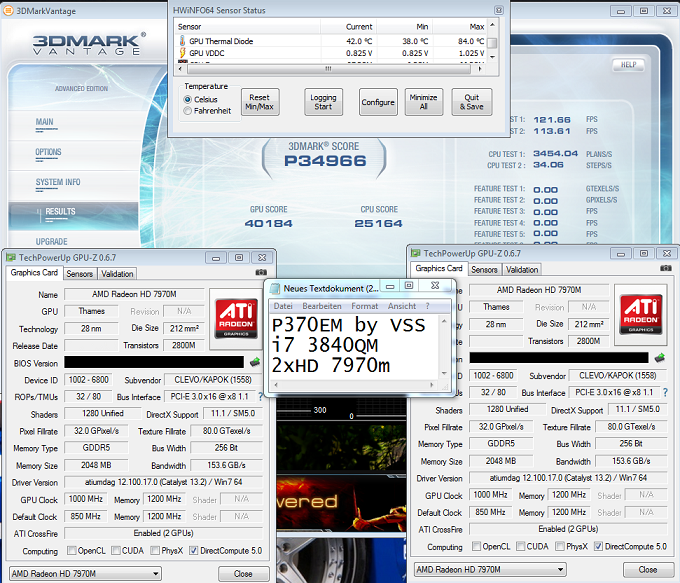This screenshot has width=680, height=583.
Task: Click scroll left arrow in HWiNFO64 sensor list
Action: [181, 69]
